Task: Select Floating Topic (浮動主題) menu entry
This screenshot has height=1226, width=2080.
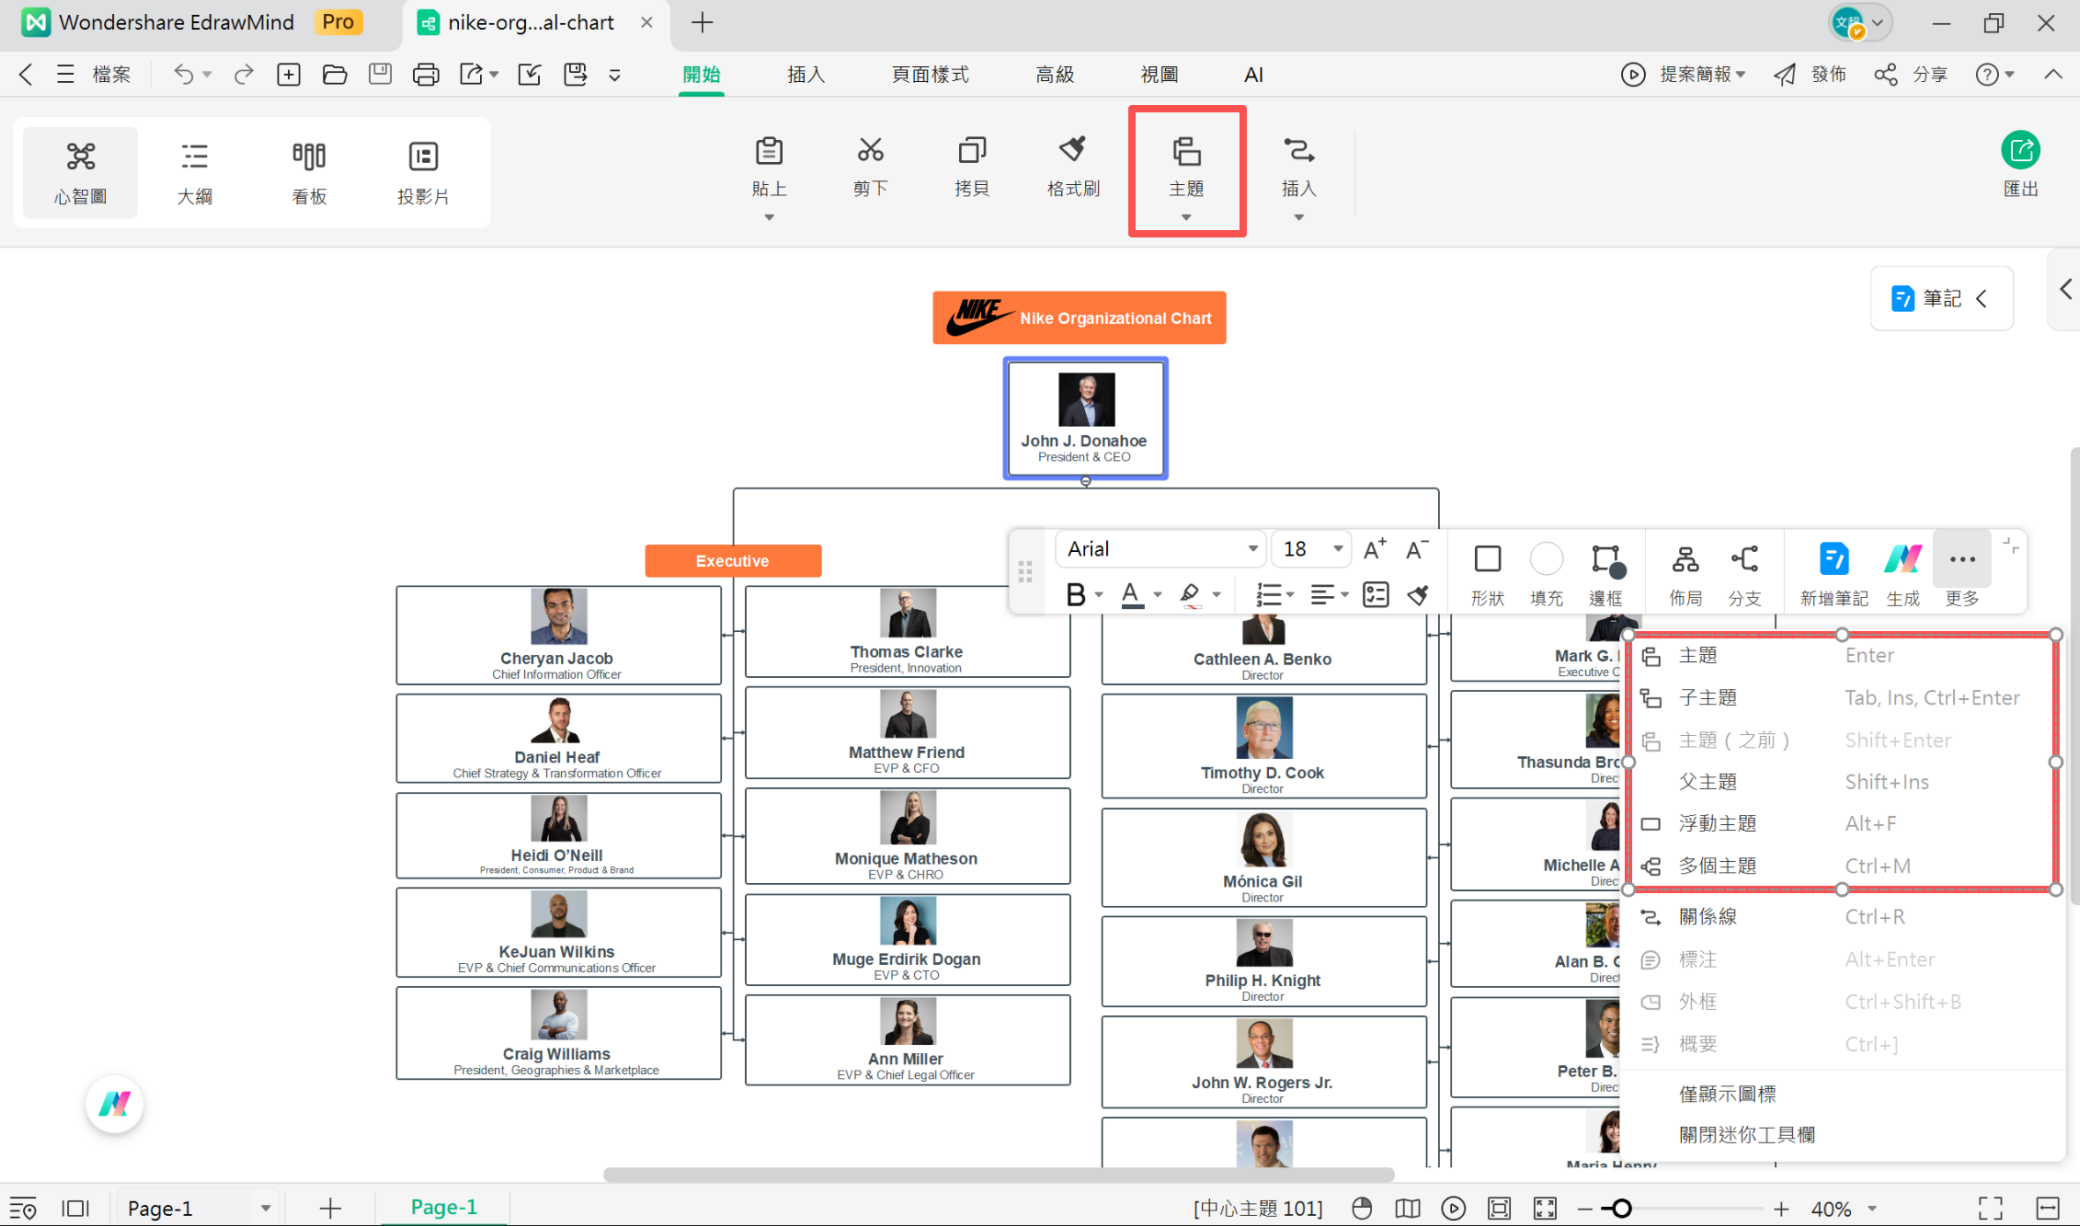Action: tap(1717, 823)
